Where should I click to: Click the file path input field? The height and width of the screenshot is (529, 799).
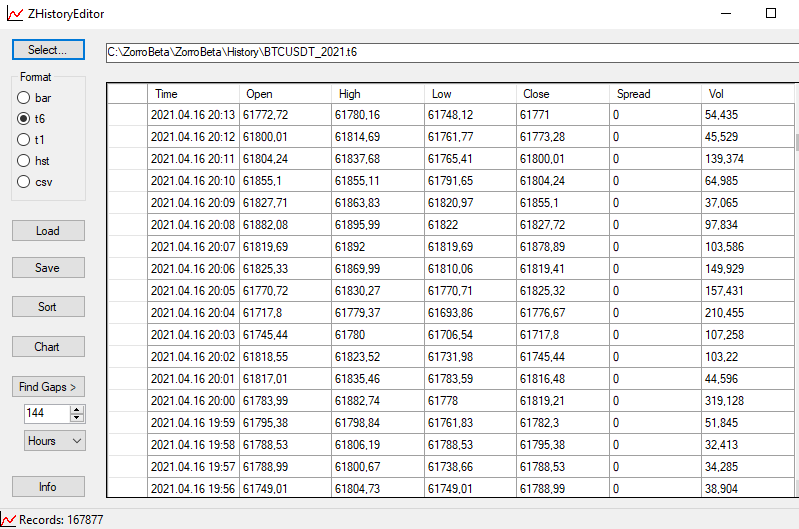[x=450, y=53]
